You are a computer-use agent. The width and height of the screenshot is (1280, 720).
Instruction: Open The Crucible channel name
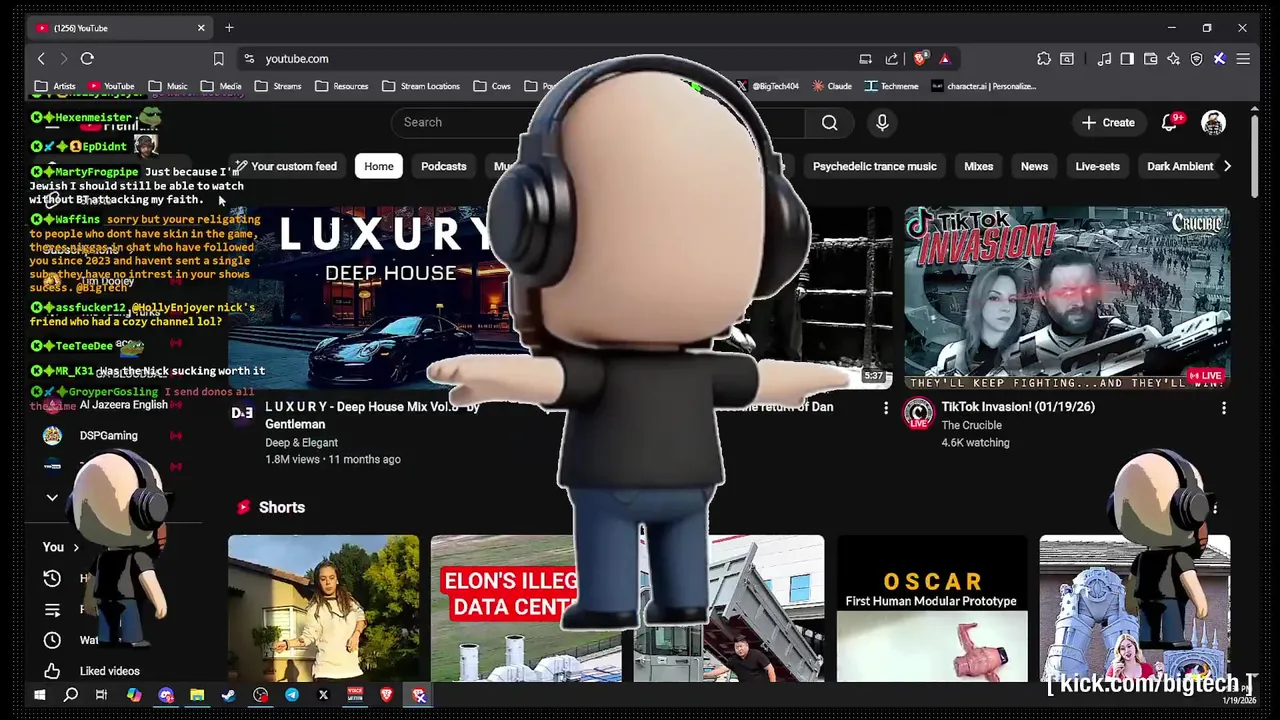point(971,425)
